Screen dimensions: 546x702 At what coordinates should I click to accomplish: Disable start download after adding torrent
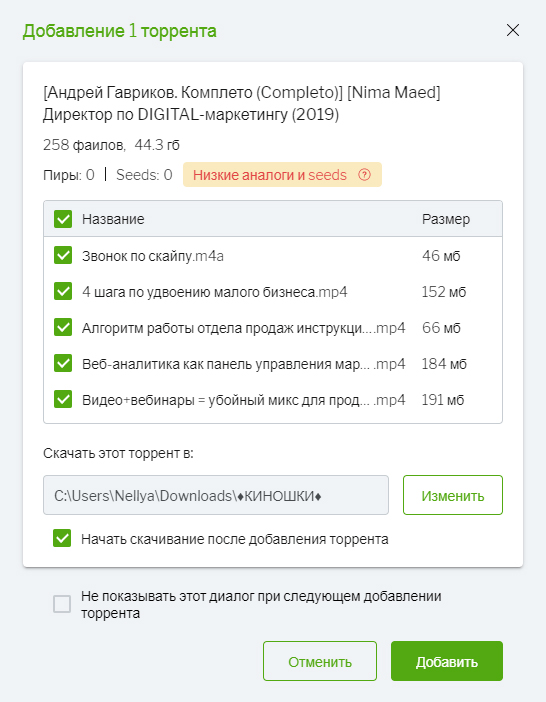coord(62,538)
